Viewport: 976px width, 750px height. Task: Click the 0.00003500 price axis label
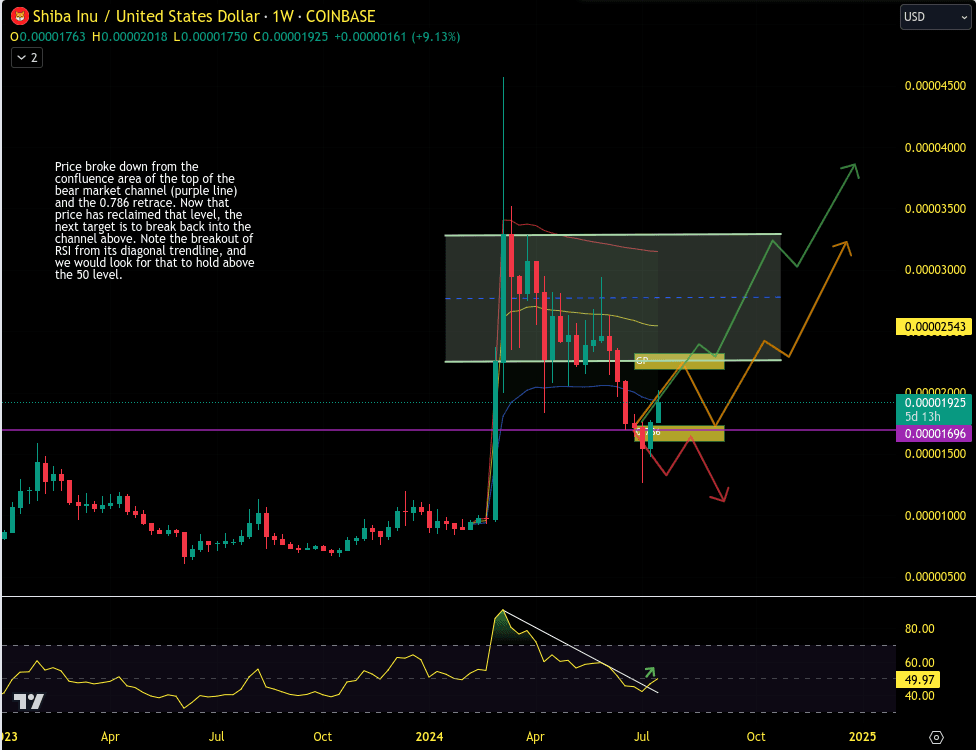click(x=935, y=209)
